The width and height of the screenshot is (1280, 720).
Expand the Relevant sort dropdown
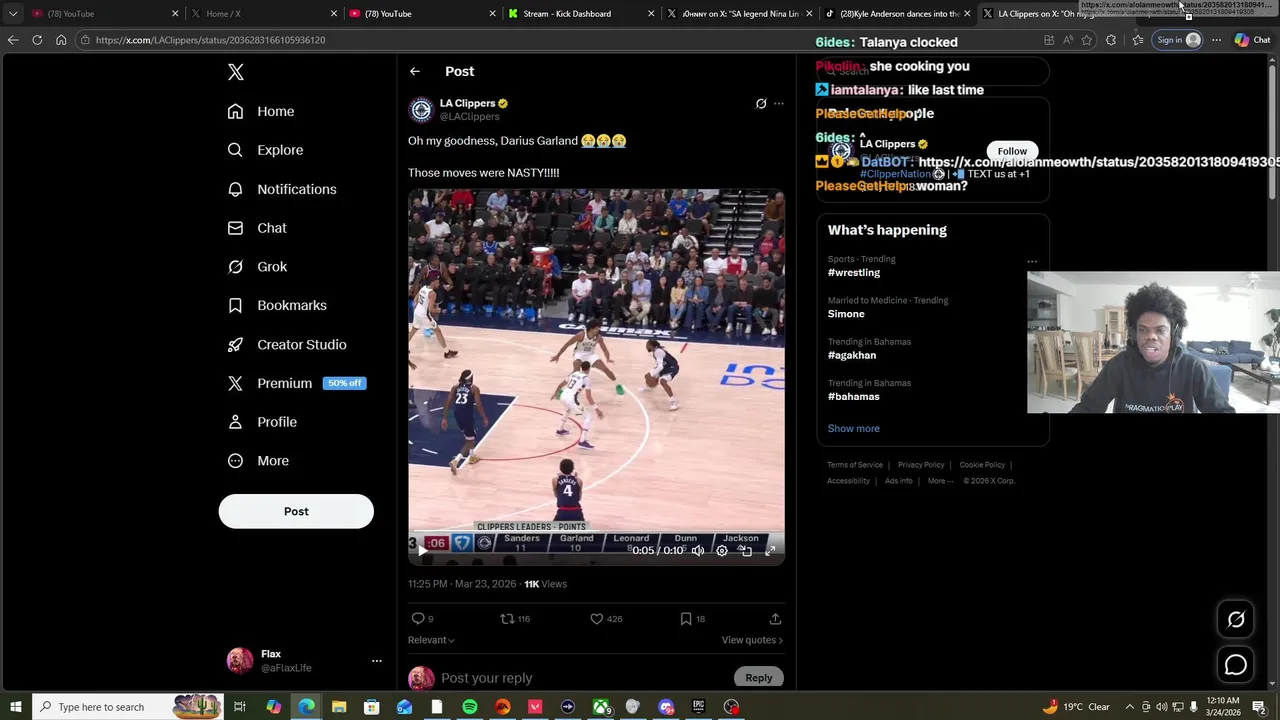pyautogui.click(x=431, y=640)
